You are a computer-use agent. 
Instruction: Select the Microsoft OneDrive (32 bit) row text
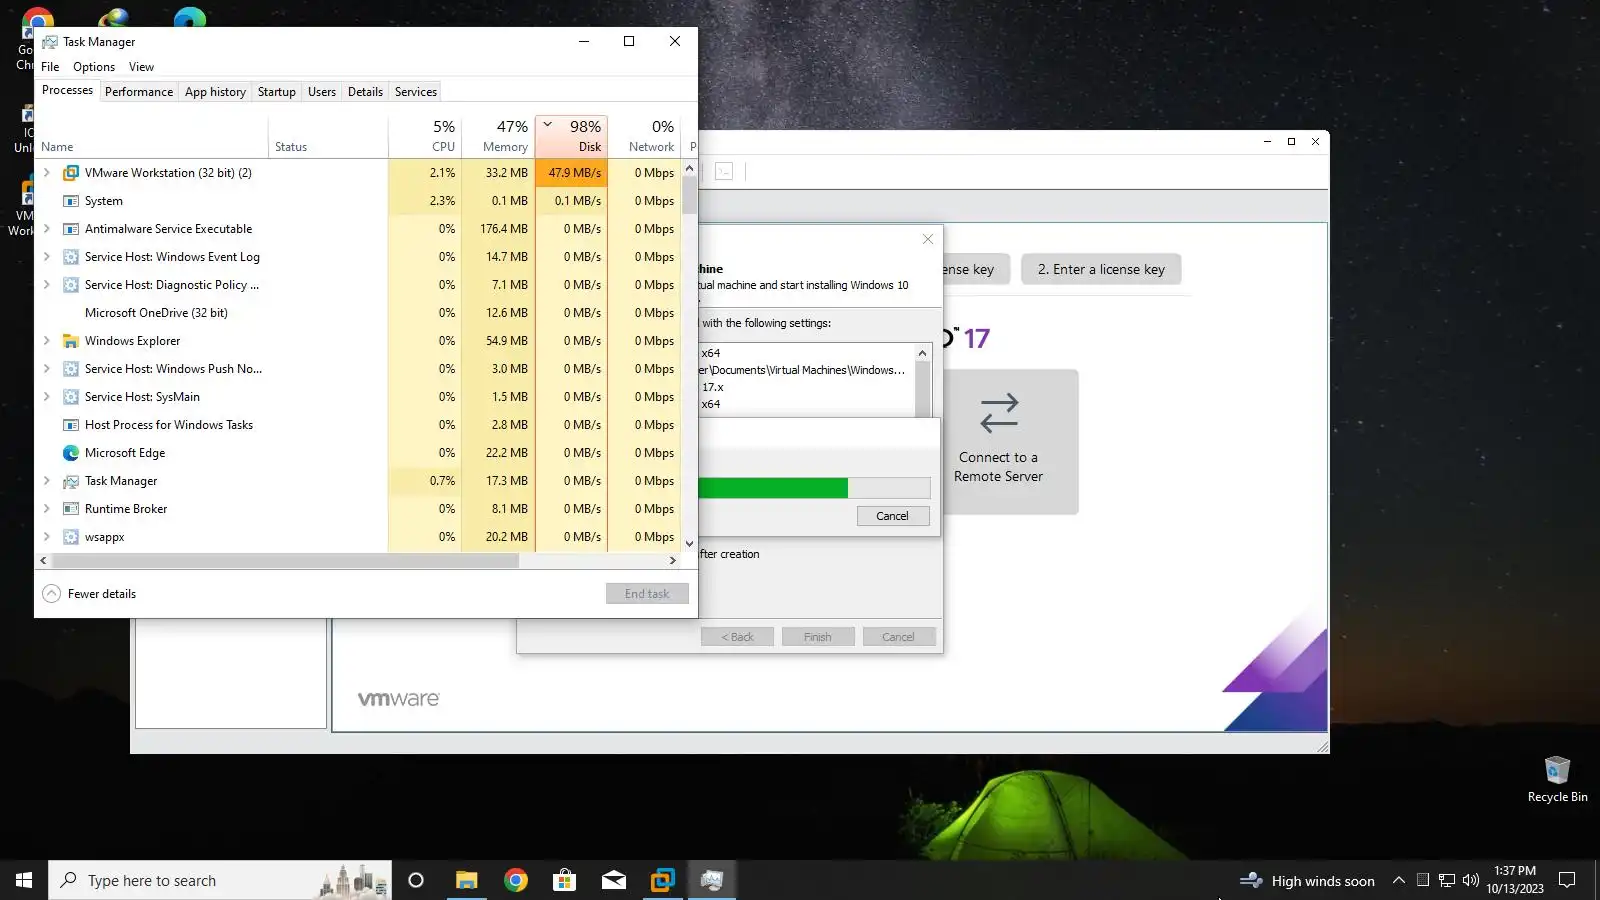coord(156,313)
